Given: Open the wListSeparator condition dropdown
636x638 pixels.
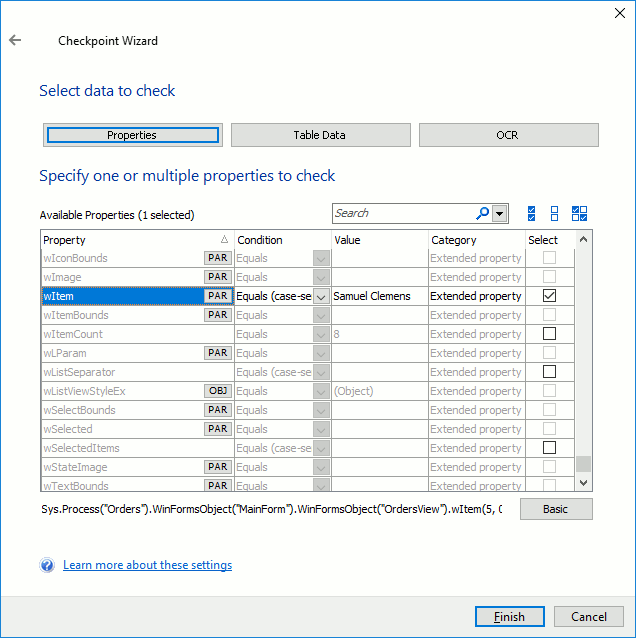Looking at the screenshot, I should tap(321, 372).
